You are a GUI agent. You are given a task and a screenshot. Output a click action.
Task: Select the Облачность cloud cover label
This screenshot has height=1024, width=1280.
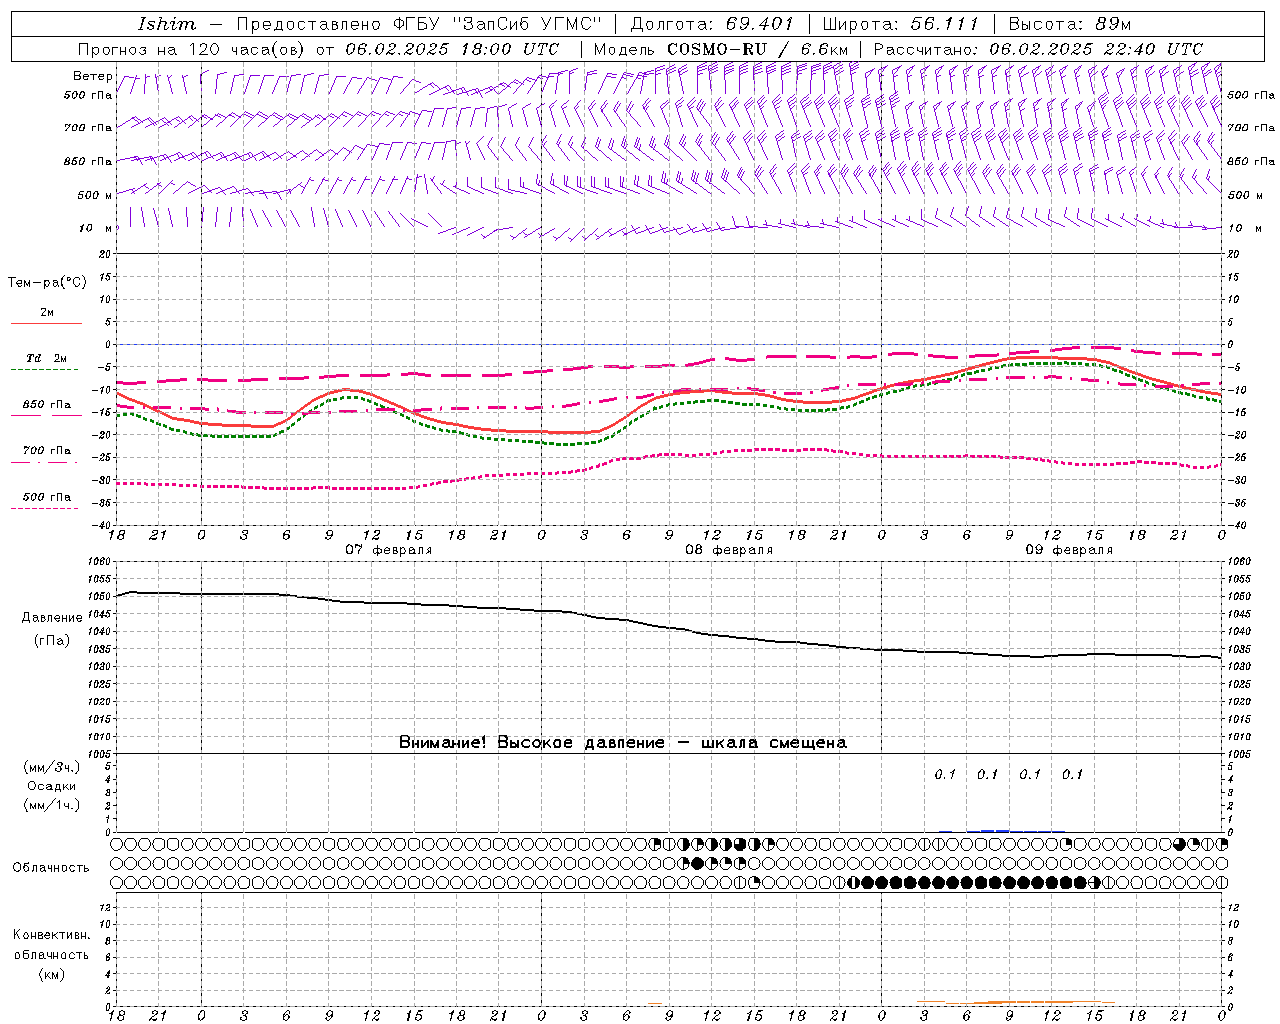[x=51, y=868]
